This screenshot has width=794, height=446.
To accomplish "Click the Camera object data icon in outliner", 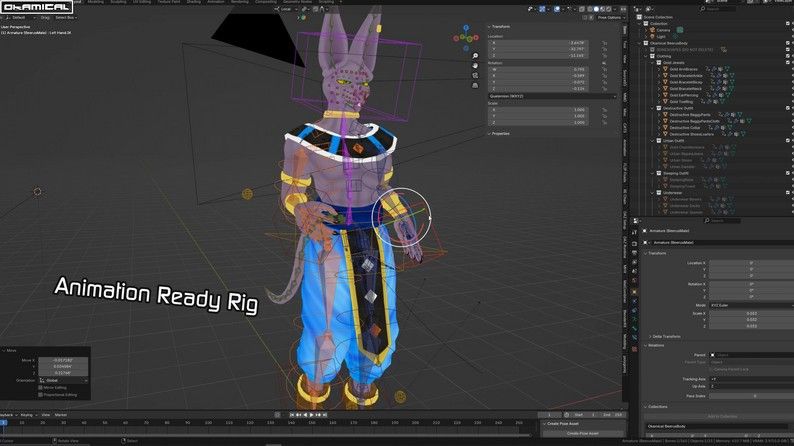I will pos(680,30).
